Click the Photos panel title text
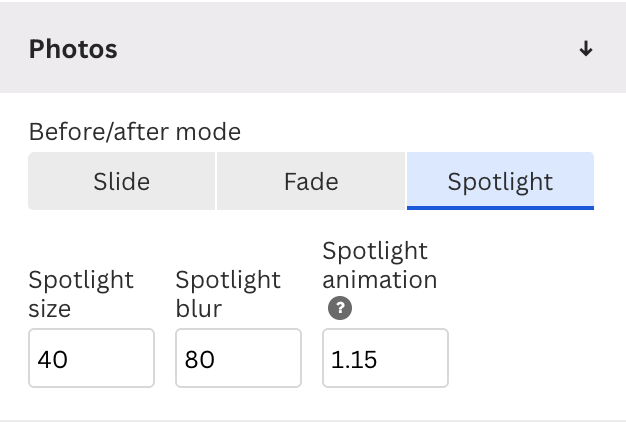 click(73, 49)
